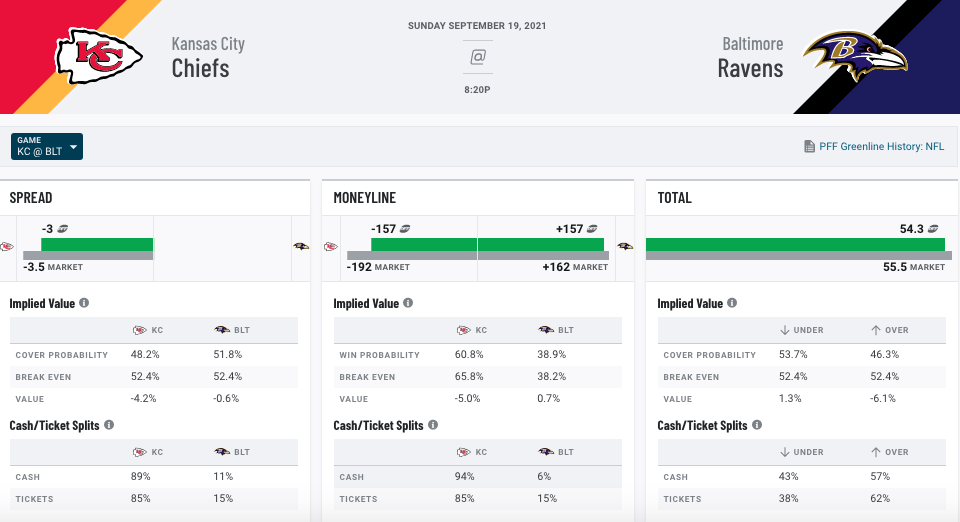Click down arrow beside UNDER in Total Implied Value
Image resolution: width=960 pixels, height=522 pixels.
pyautogui.click(x=784, y=330)
